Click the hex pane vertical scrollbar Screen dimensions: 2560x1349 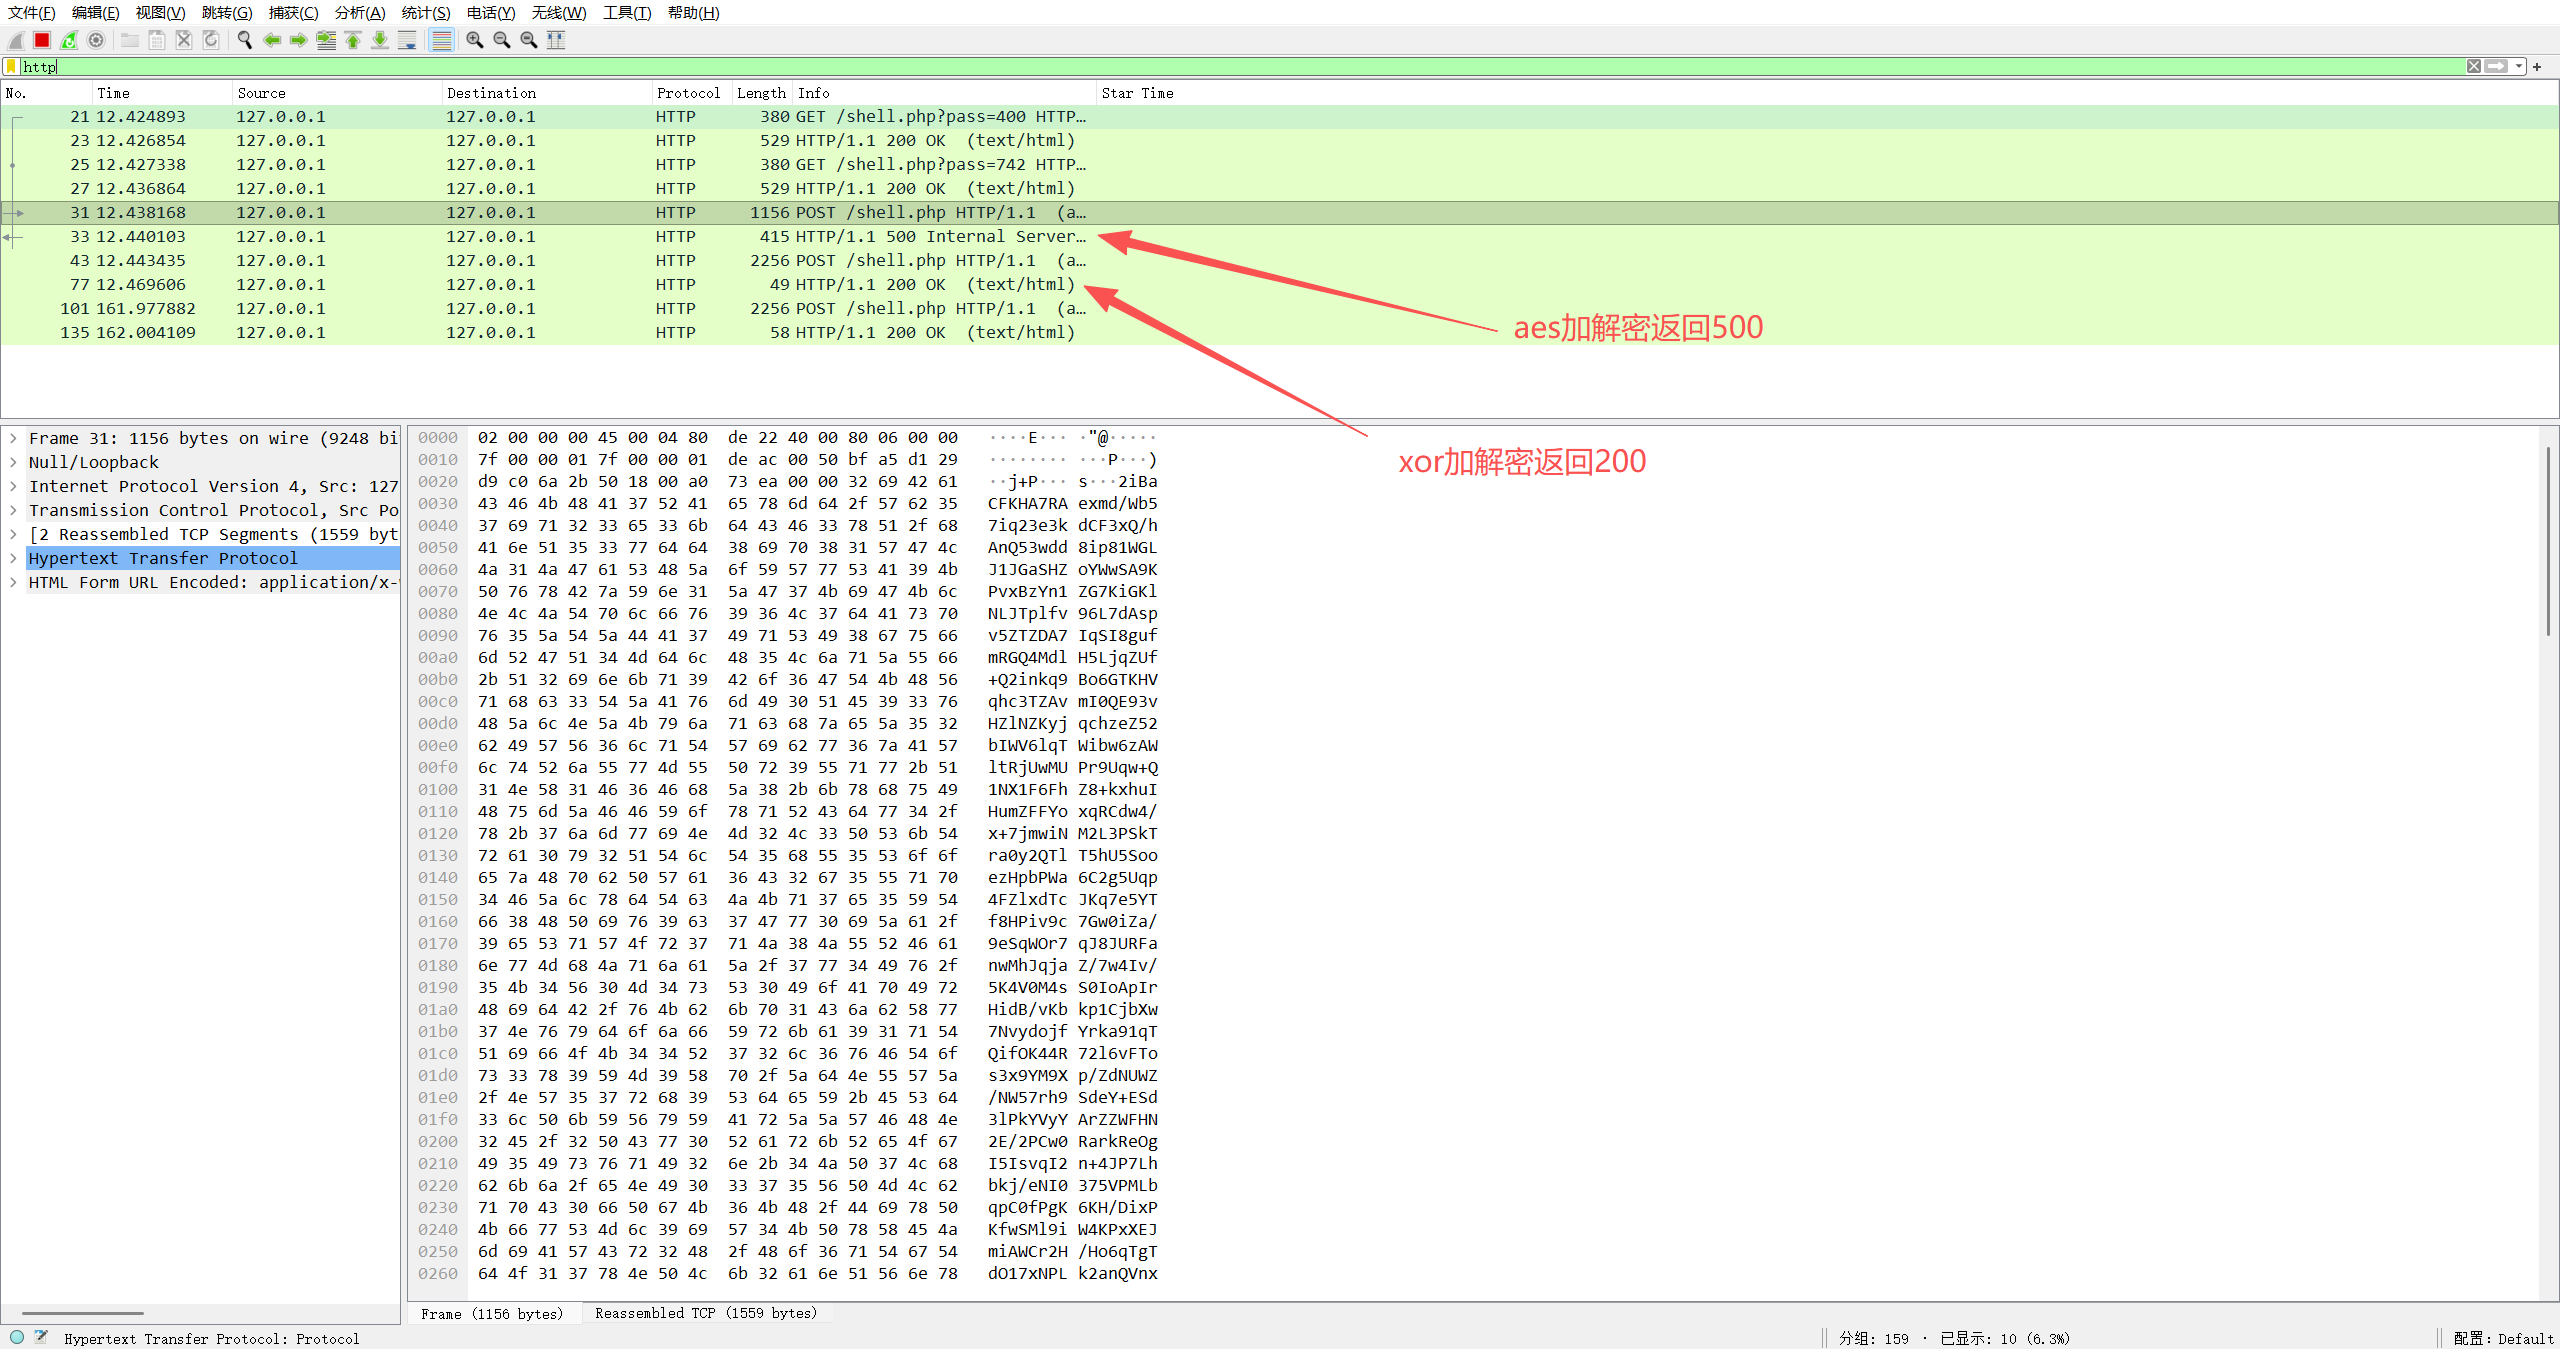pos(2548,540)
